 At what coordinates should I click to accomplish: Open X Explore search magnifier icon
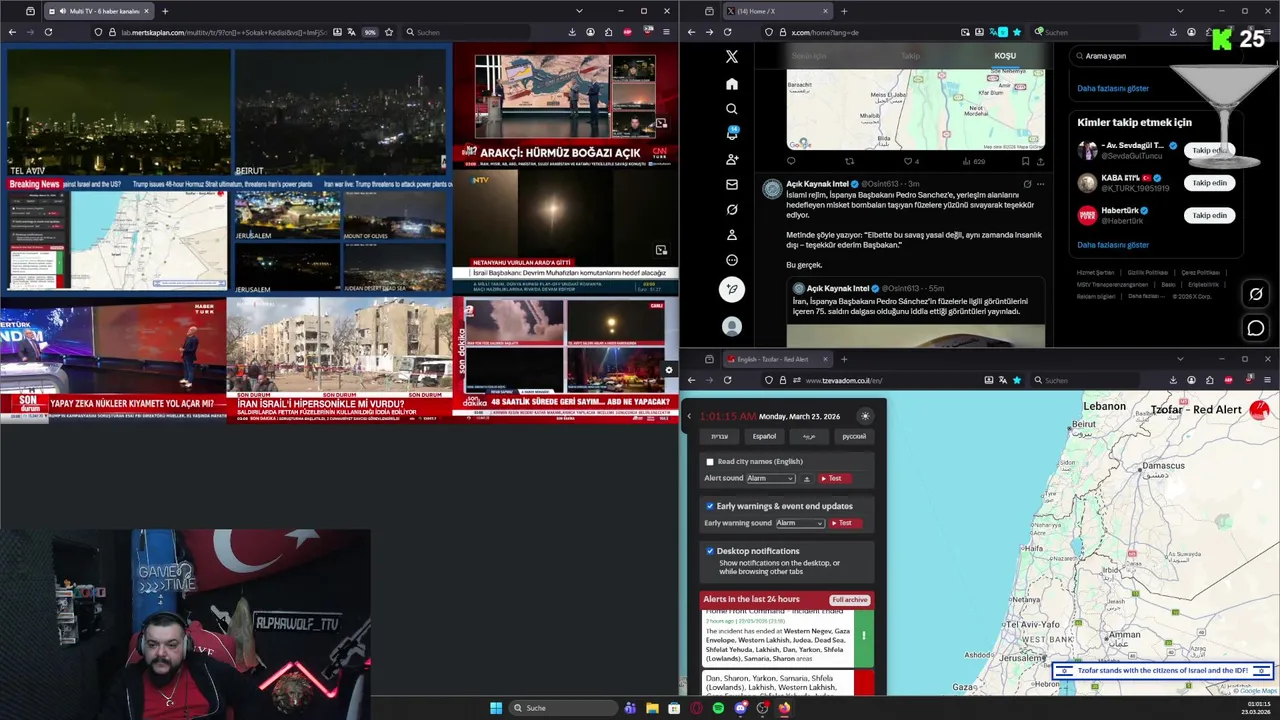tap(732, 109)
